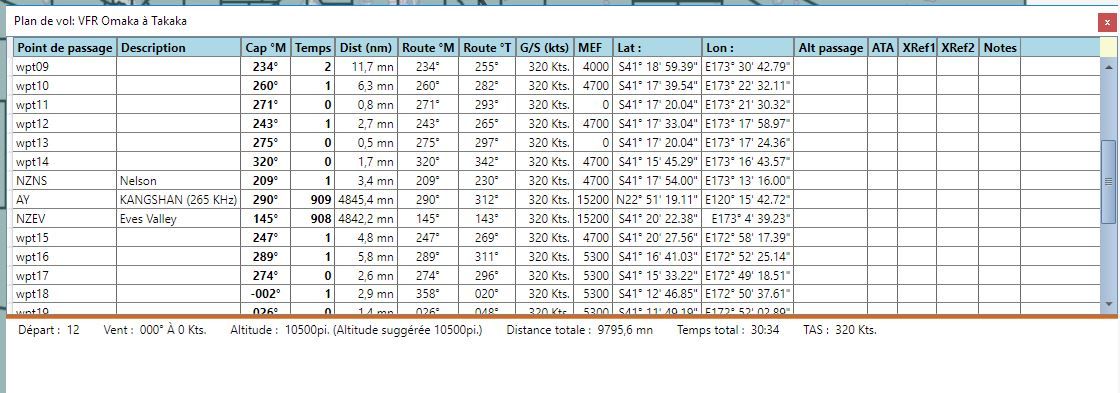The width and height of the screenshot is (1120, 393).
Task: Click the MEF column header
Action: tap(593, 48)
